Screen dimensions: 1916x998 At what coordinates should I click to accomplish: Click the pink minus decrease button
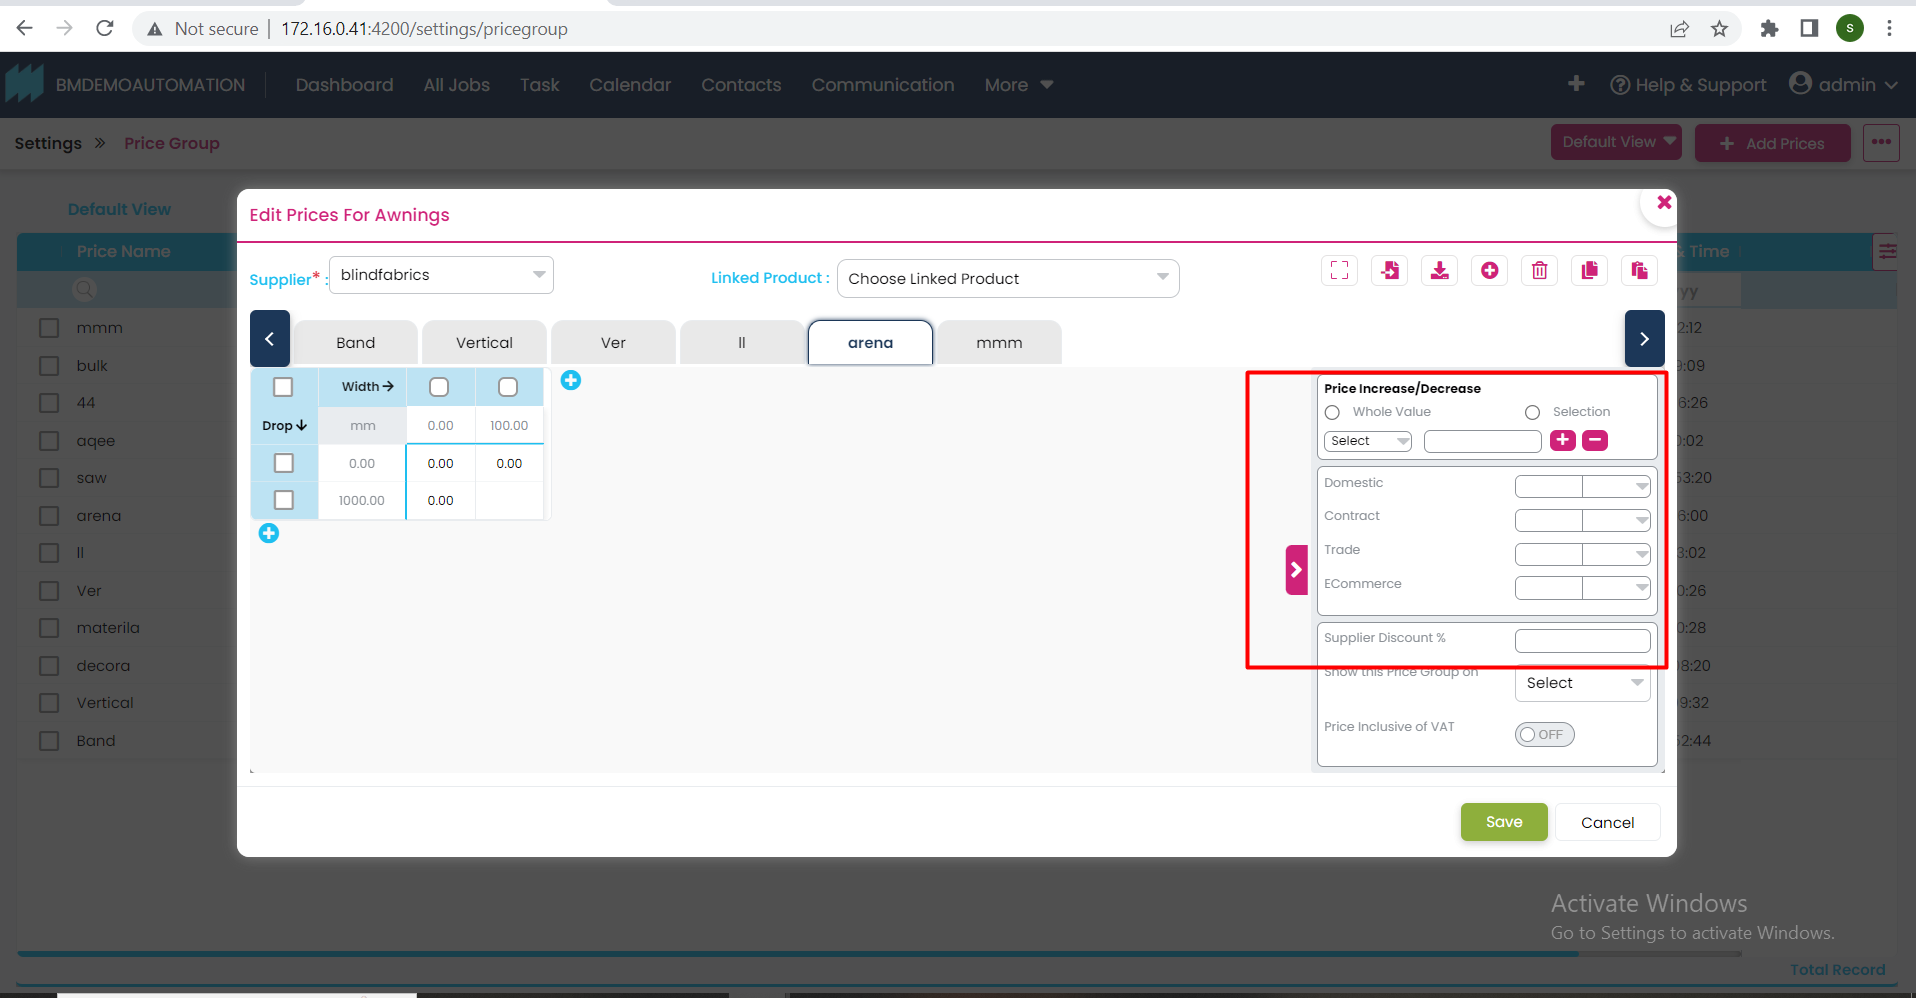pos(1595,440)
